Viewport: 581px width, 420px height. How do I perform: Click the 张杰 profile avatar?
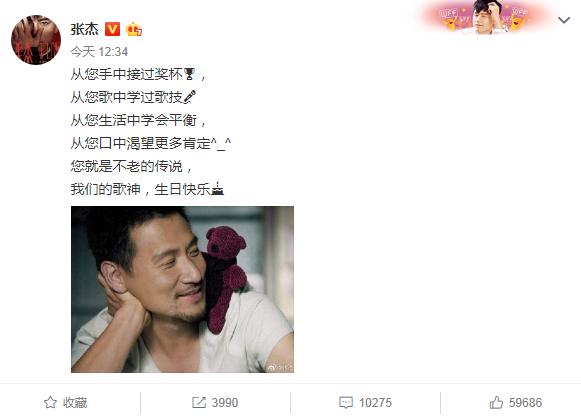coord(36,40)
